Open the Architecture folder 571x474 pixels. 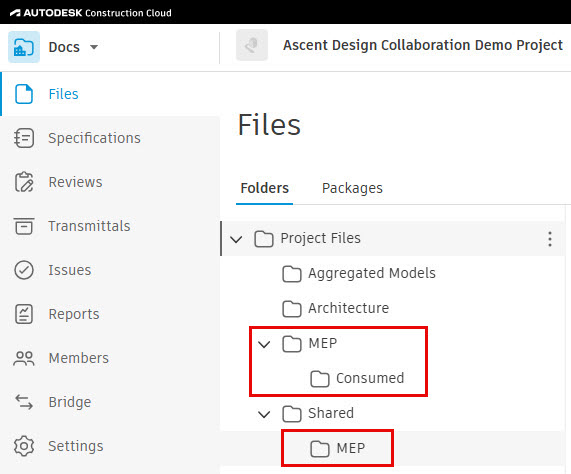click(335, 308)
